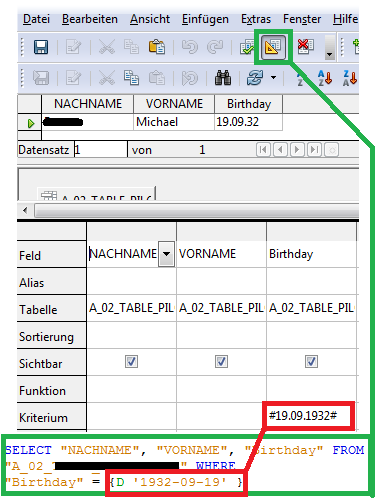Toggle Design View mode icon
The height and width of the screenshot is (504, 379).
(273, 47)
